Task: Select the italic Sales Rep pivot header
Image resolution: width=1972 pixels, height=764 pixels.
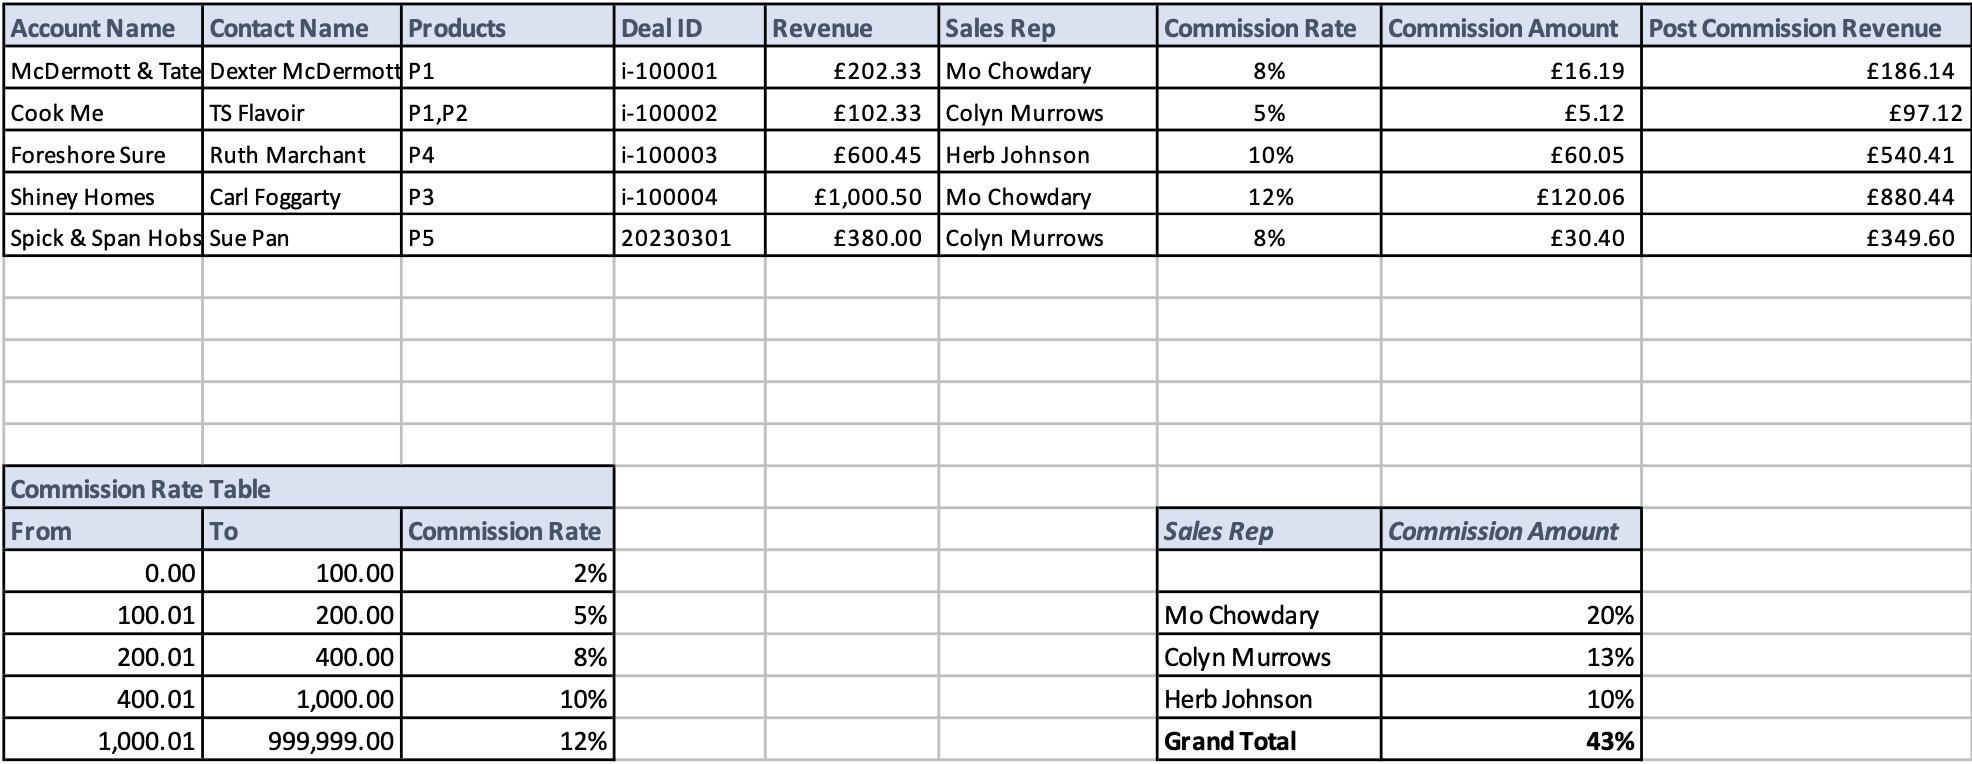Action: tap(1268, 531)
